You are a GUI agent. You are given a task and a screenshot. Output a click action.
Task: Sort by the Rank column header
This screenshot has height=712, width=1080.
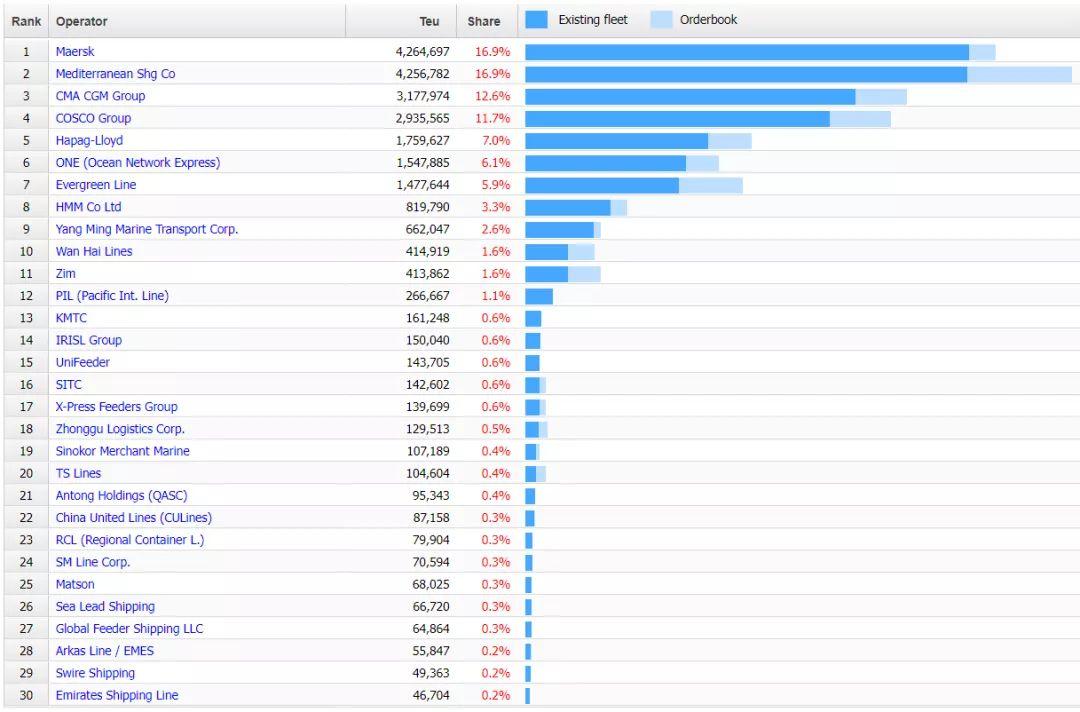point(25,20)
